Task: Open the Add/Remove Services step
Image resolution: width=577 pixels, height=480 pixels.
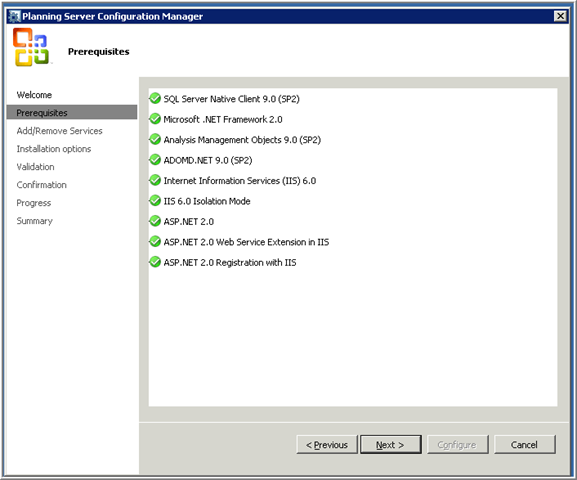Action: pos(59,131)
